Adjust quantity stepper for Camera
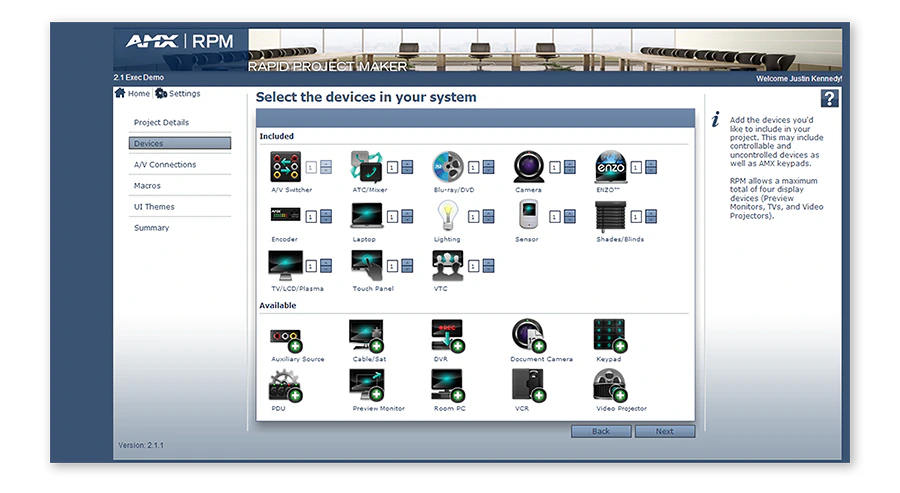Image resolution: width=900 pixels, height=493 pixels. (570, 167)
